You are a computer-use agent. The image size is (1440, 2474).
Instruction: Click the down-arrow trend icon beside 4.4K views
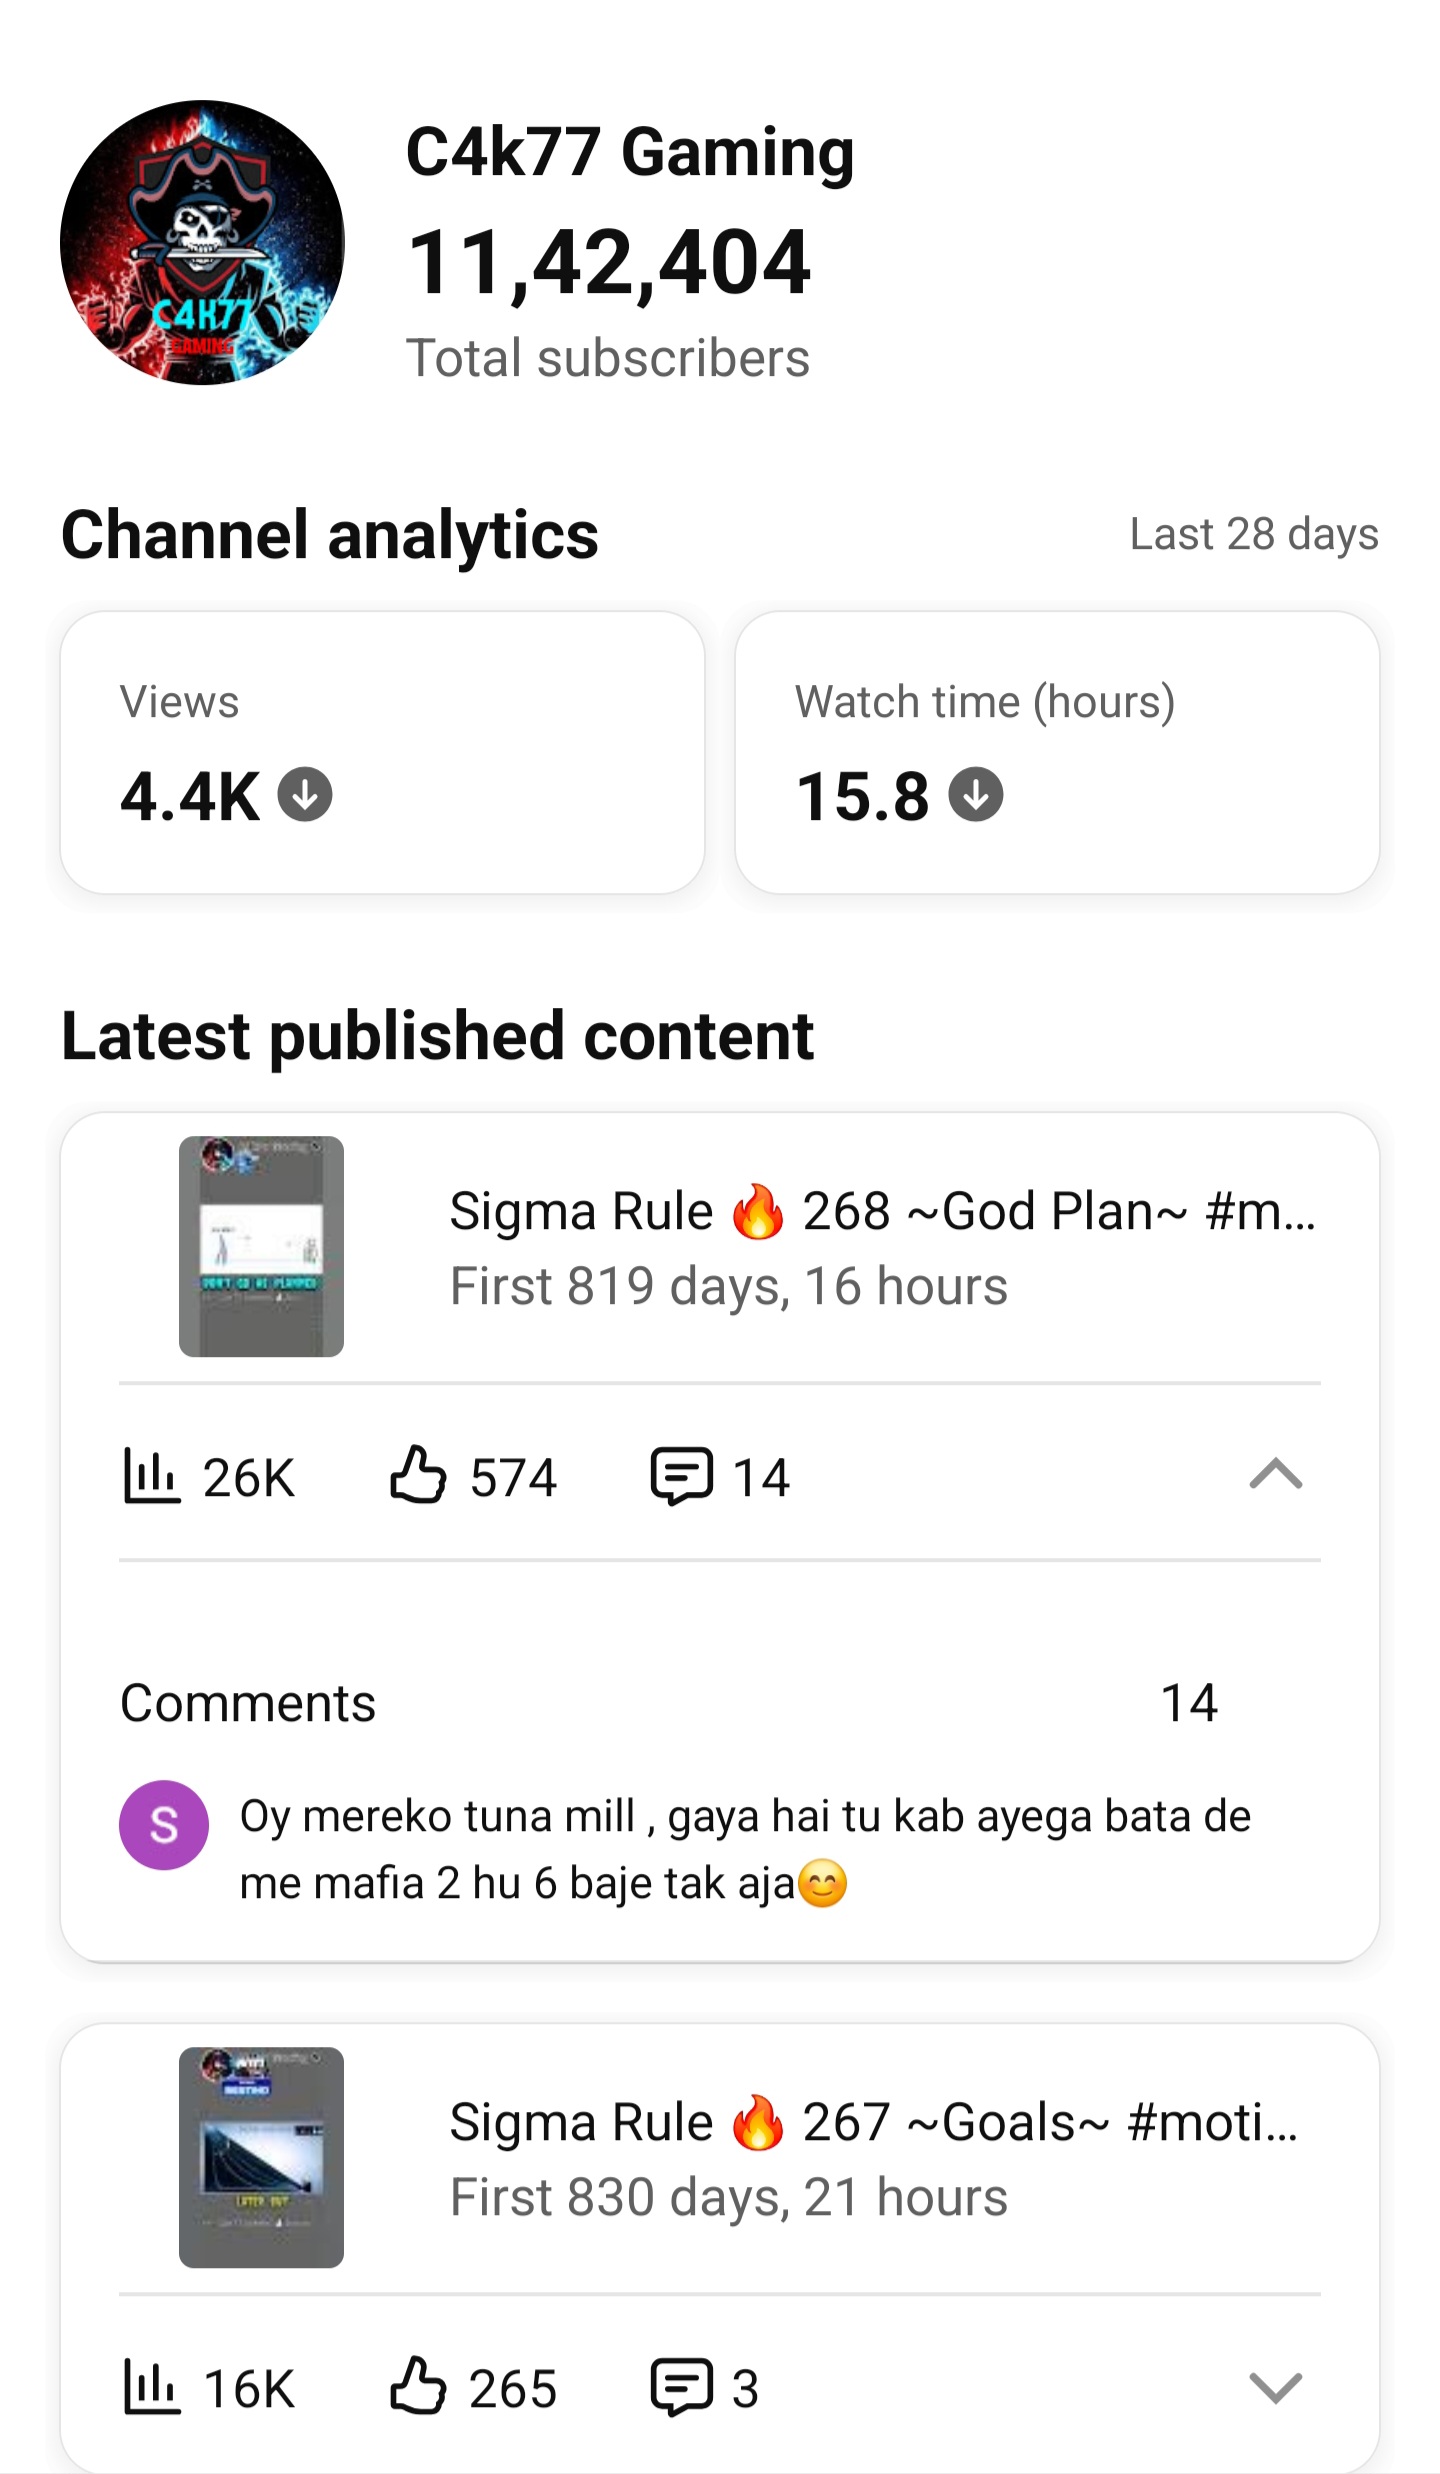pyautogui.click(x=305, y=795)
